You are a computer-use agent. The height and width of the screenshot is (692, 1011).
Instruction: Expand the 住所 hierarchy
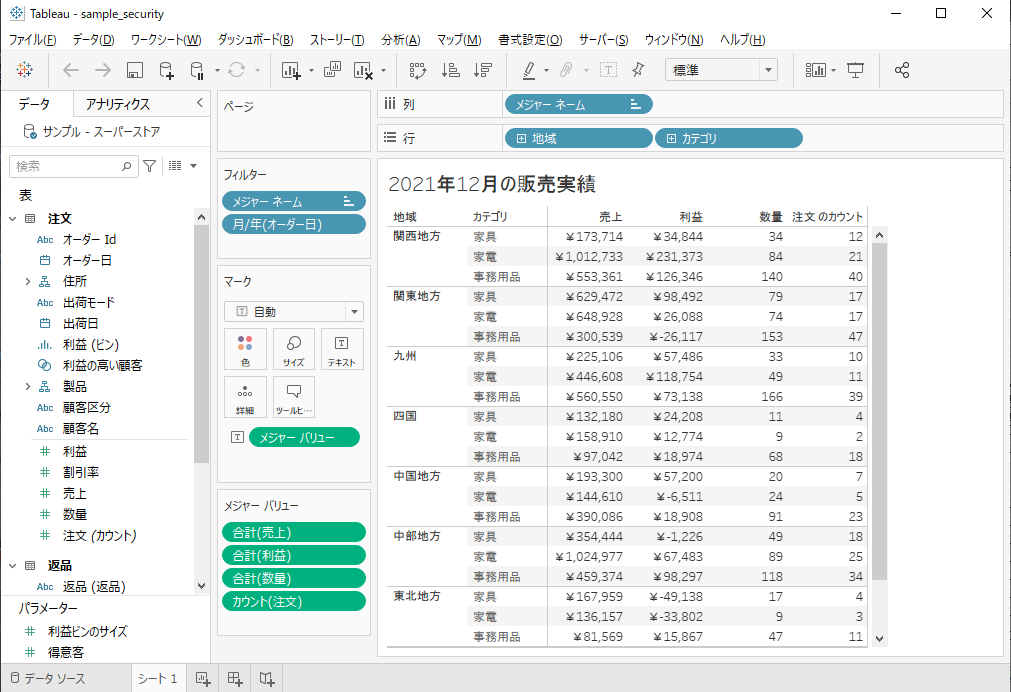[x=27, y=282]
